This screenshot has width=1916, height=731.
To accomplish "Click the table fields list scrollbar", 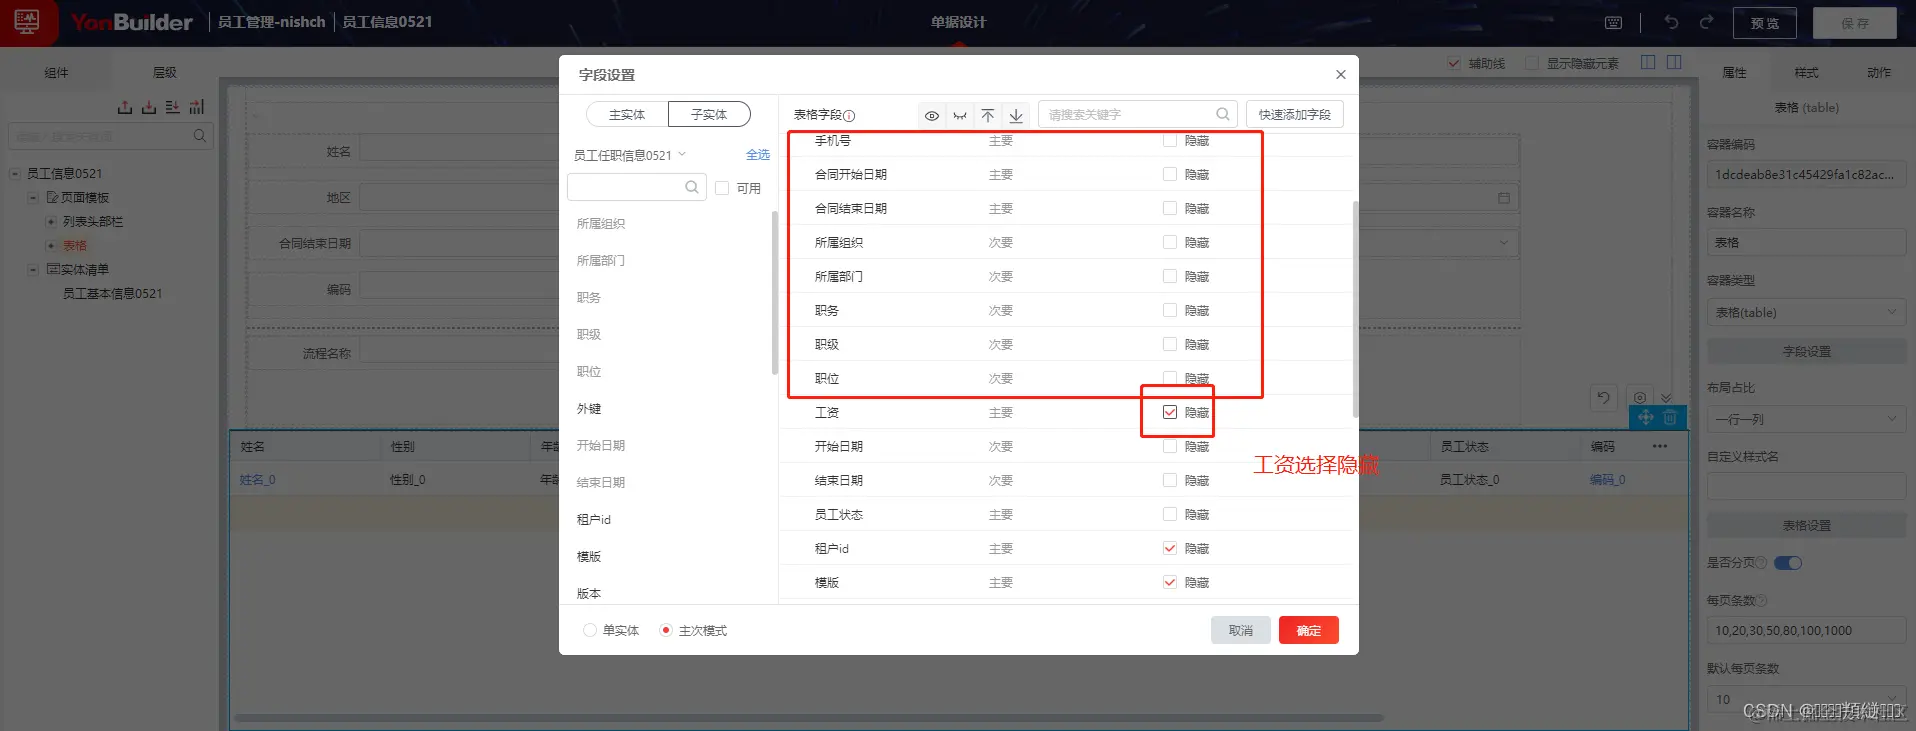I will (1355, 308).
